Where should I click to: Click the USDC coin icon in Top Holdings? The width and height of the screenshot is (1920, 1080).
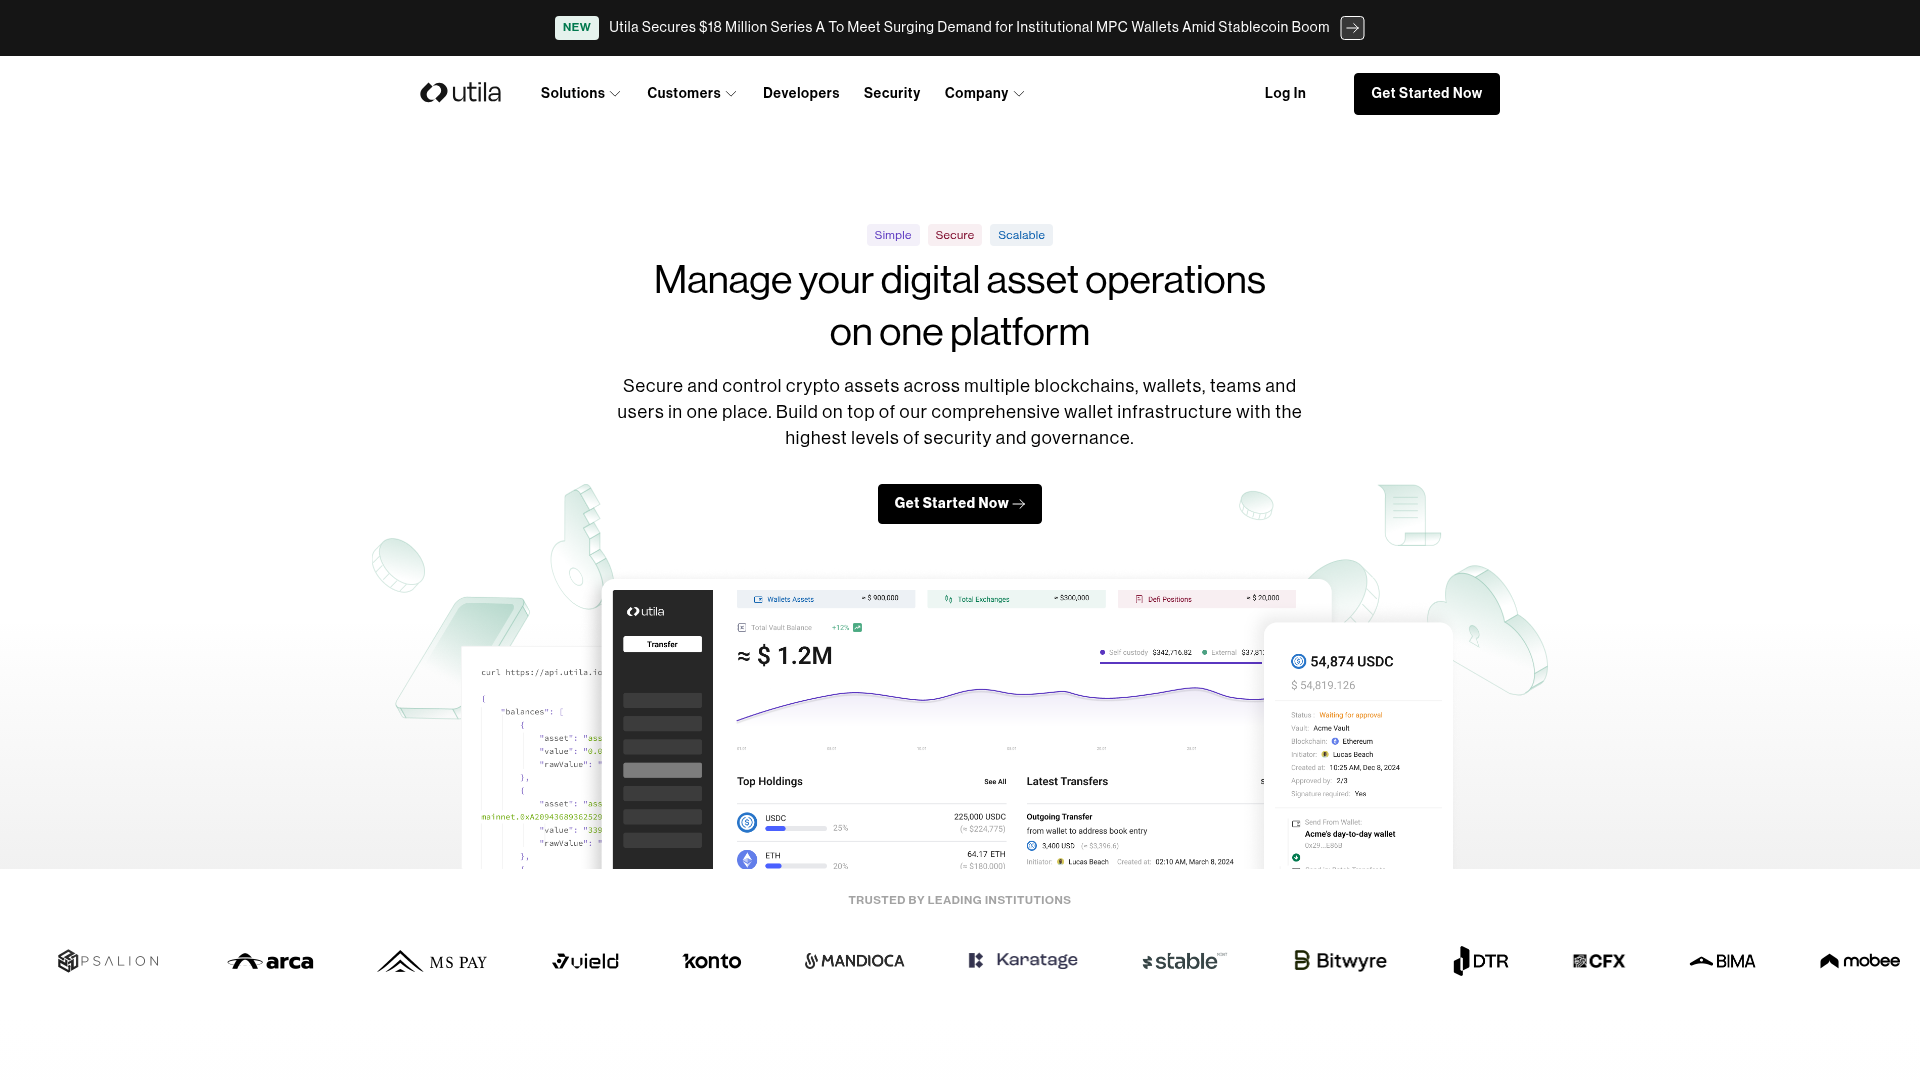click(x=747, y=823)
